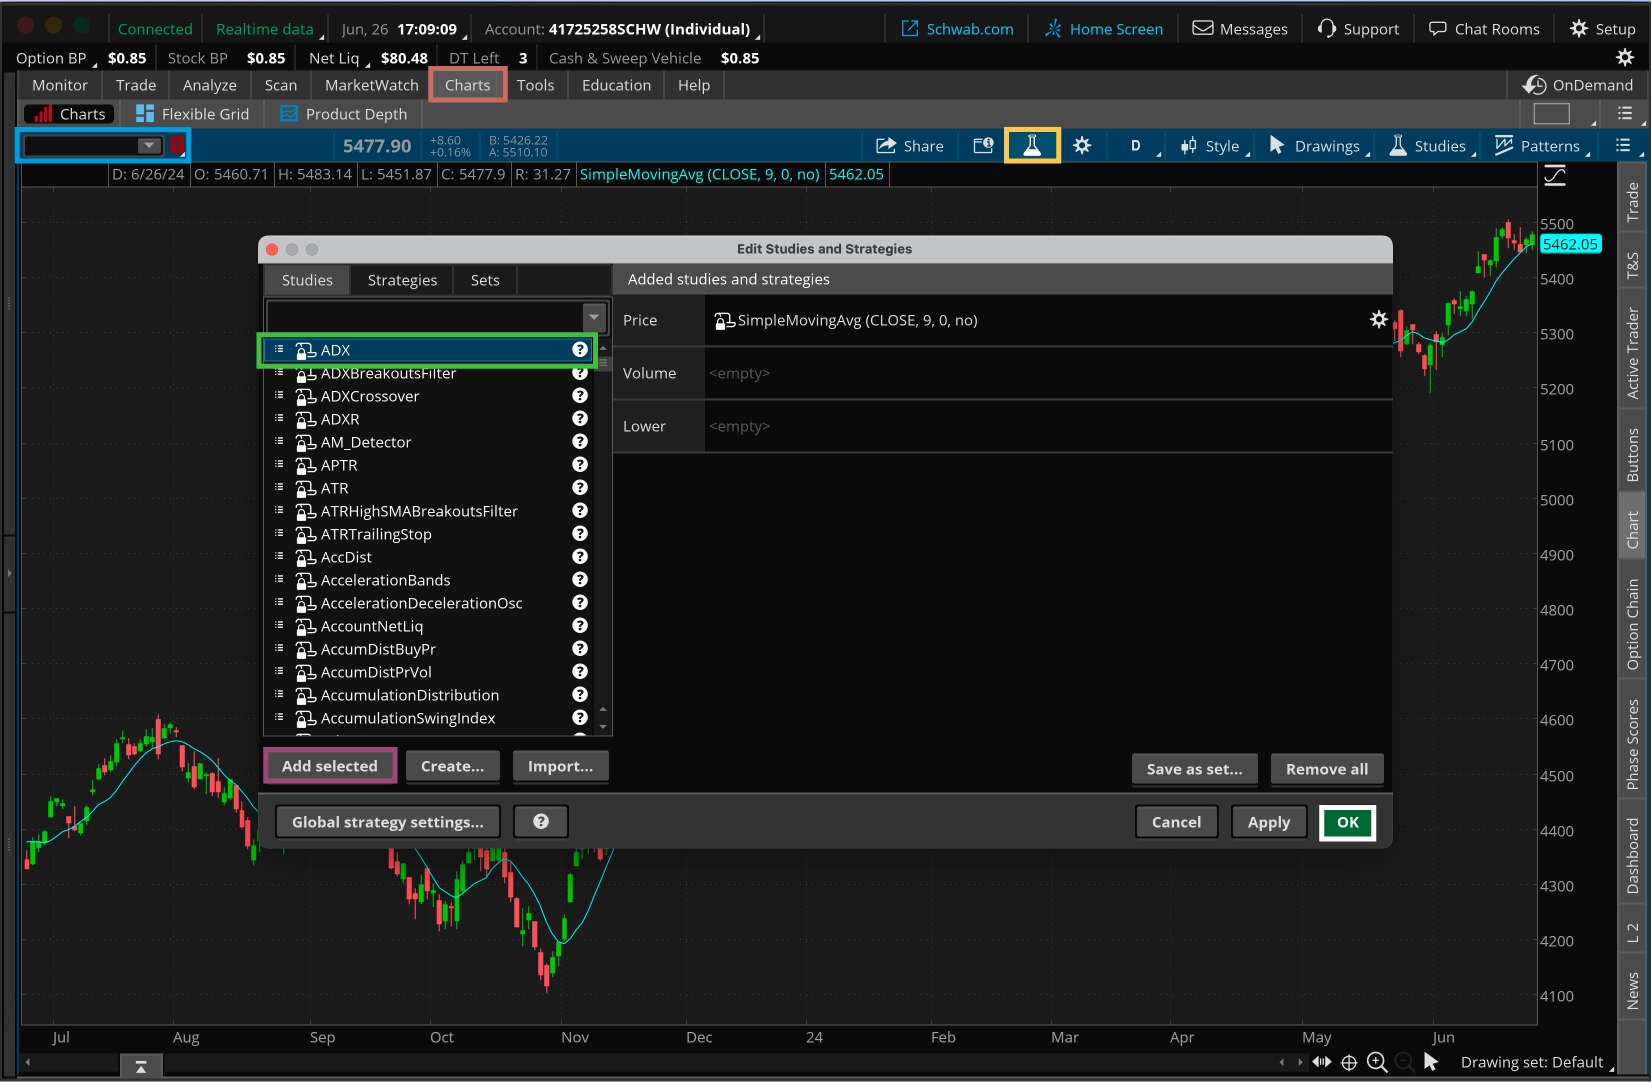
Task: Open the Setup gear in top bar
Action: point(1602,29)
